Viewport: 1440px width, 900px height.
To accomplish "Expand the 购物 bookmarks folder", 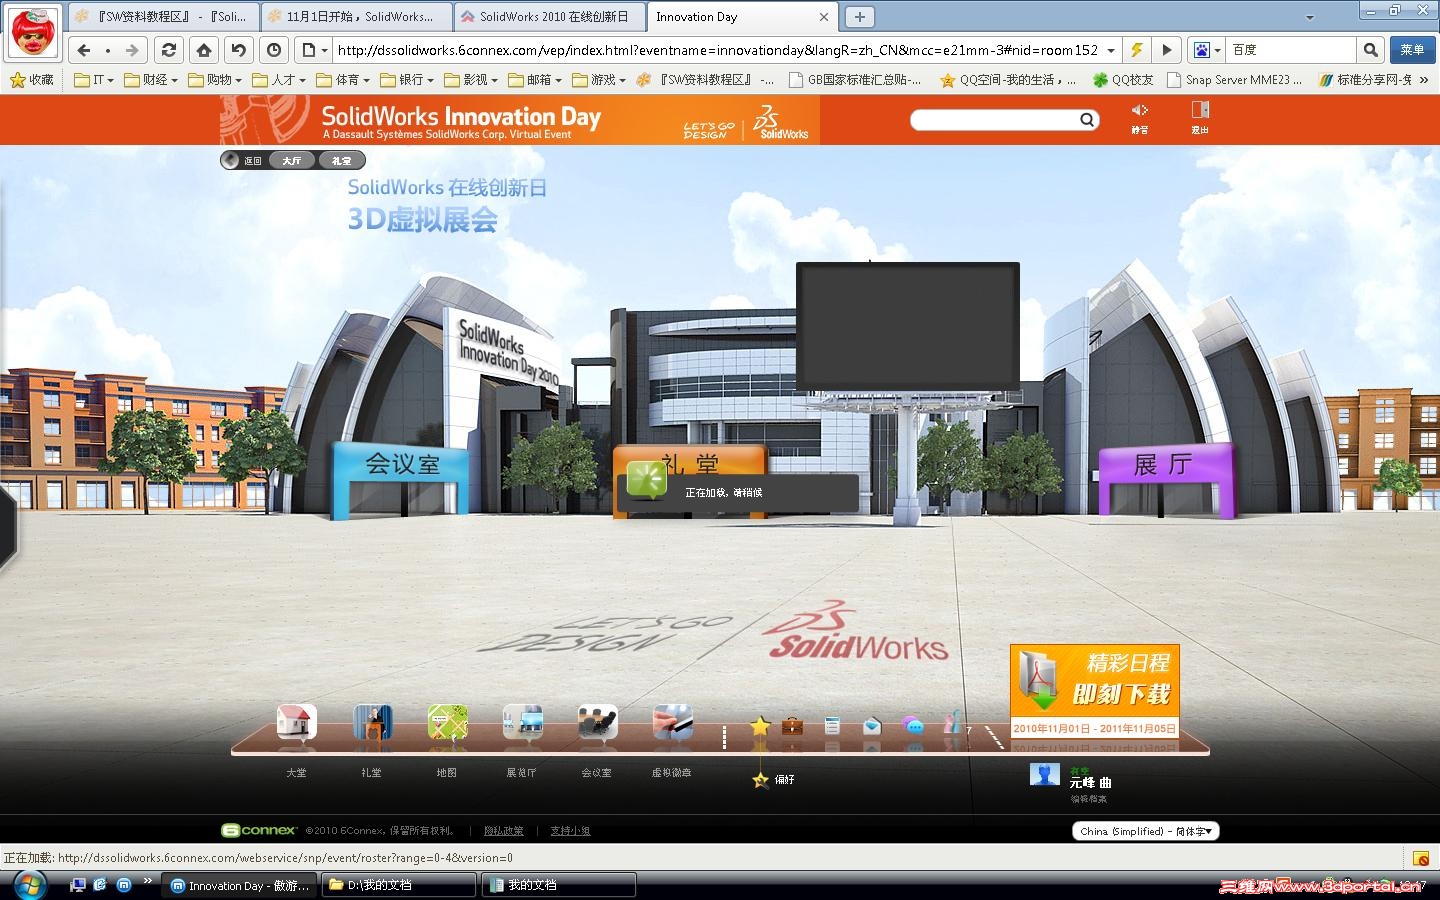I will click(215, 80).
